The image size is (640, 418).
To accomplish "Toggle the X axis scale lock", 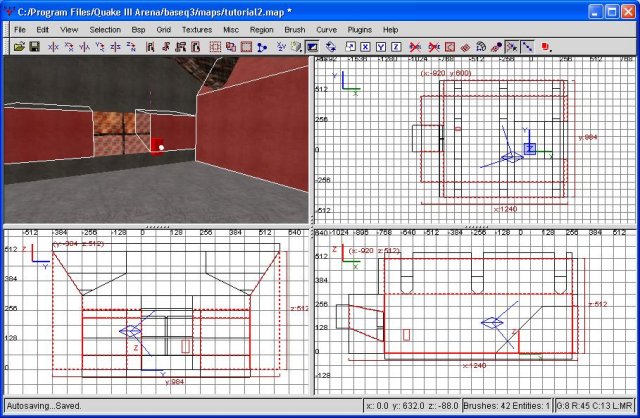I will coord(365,47).
